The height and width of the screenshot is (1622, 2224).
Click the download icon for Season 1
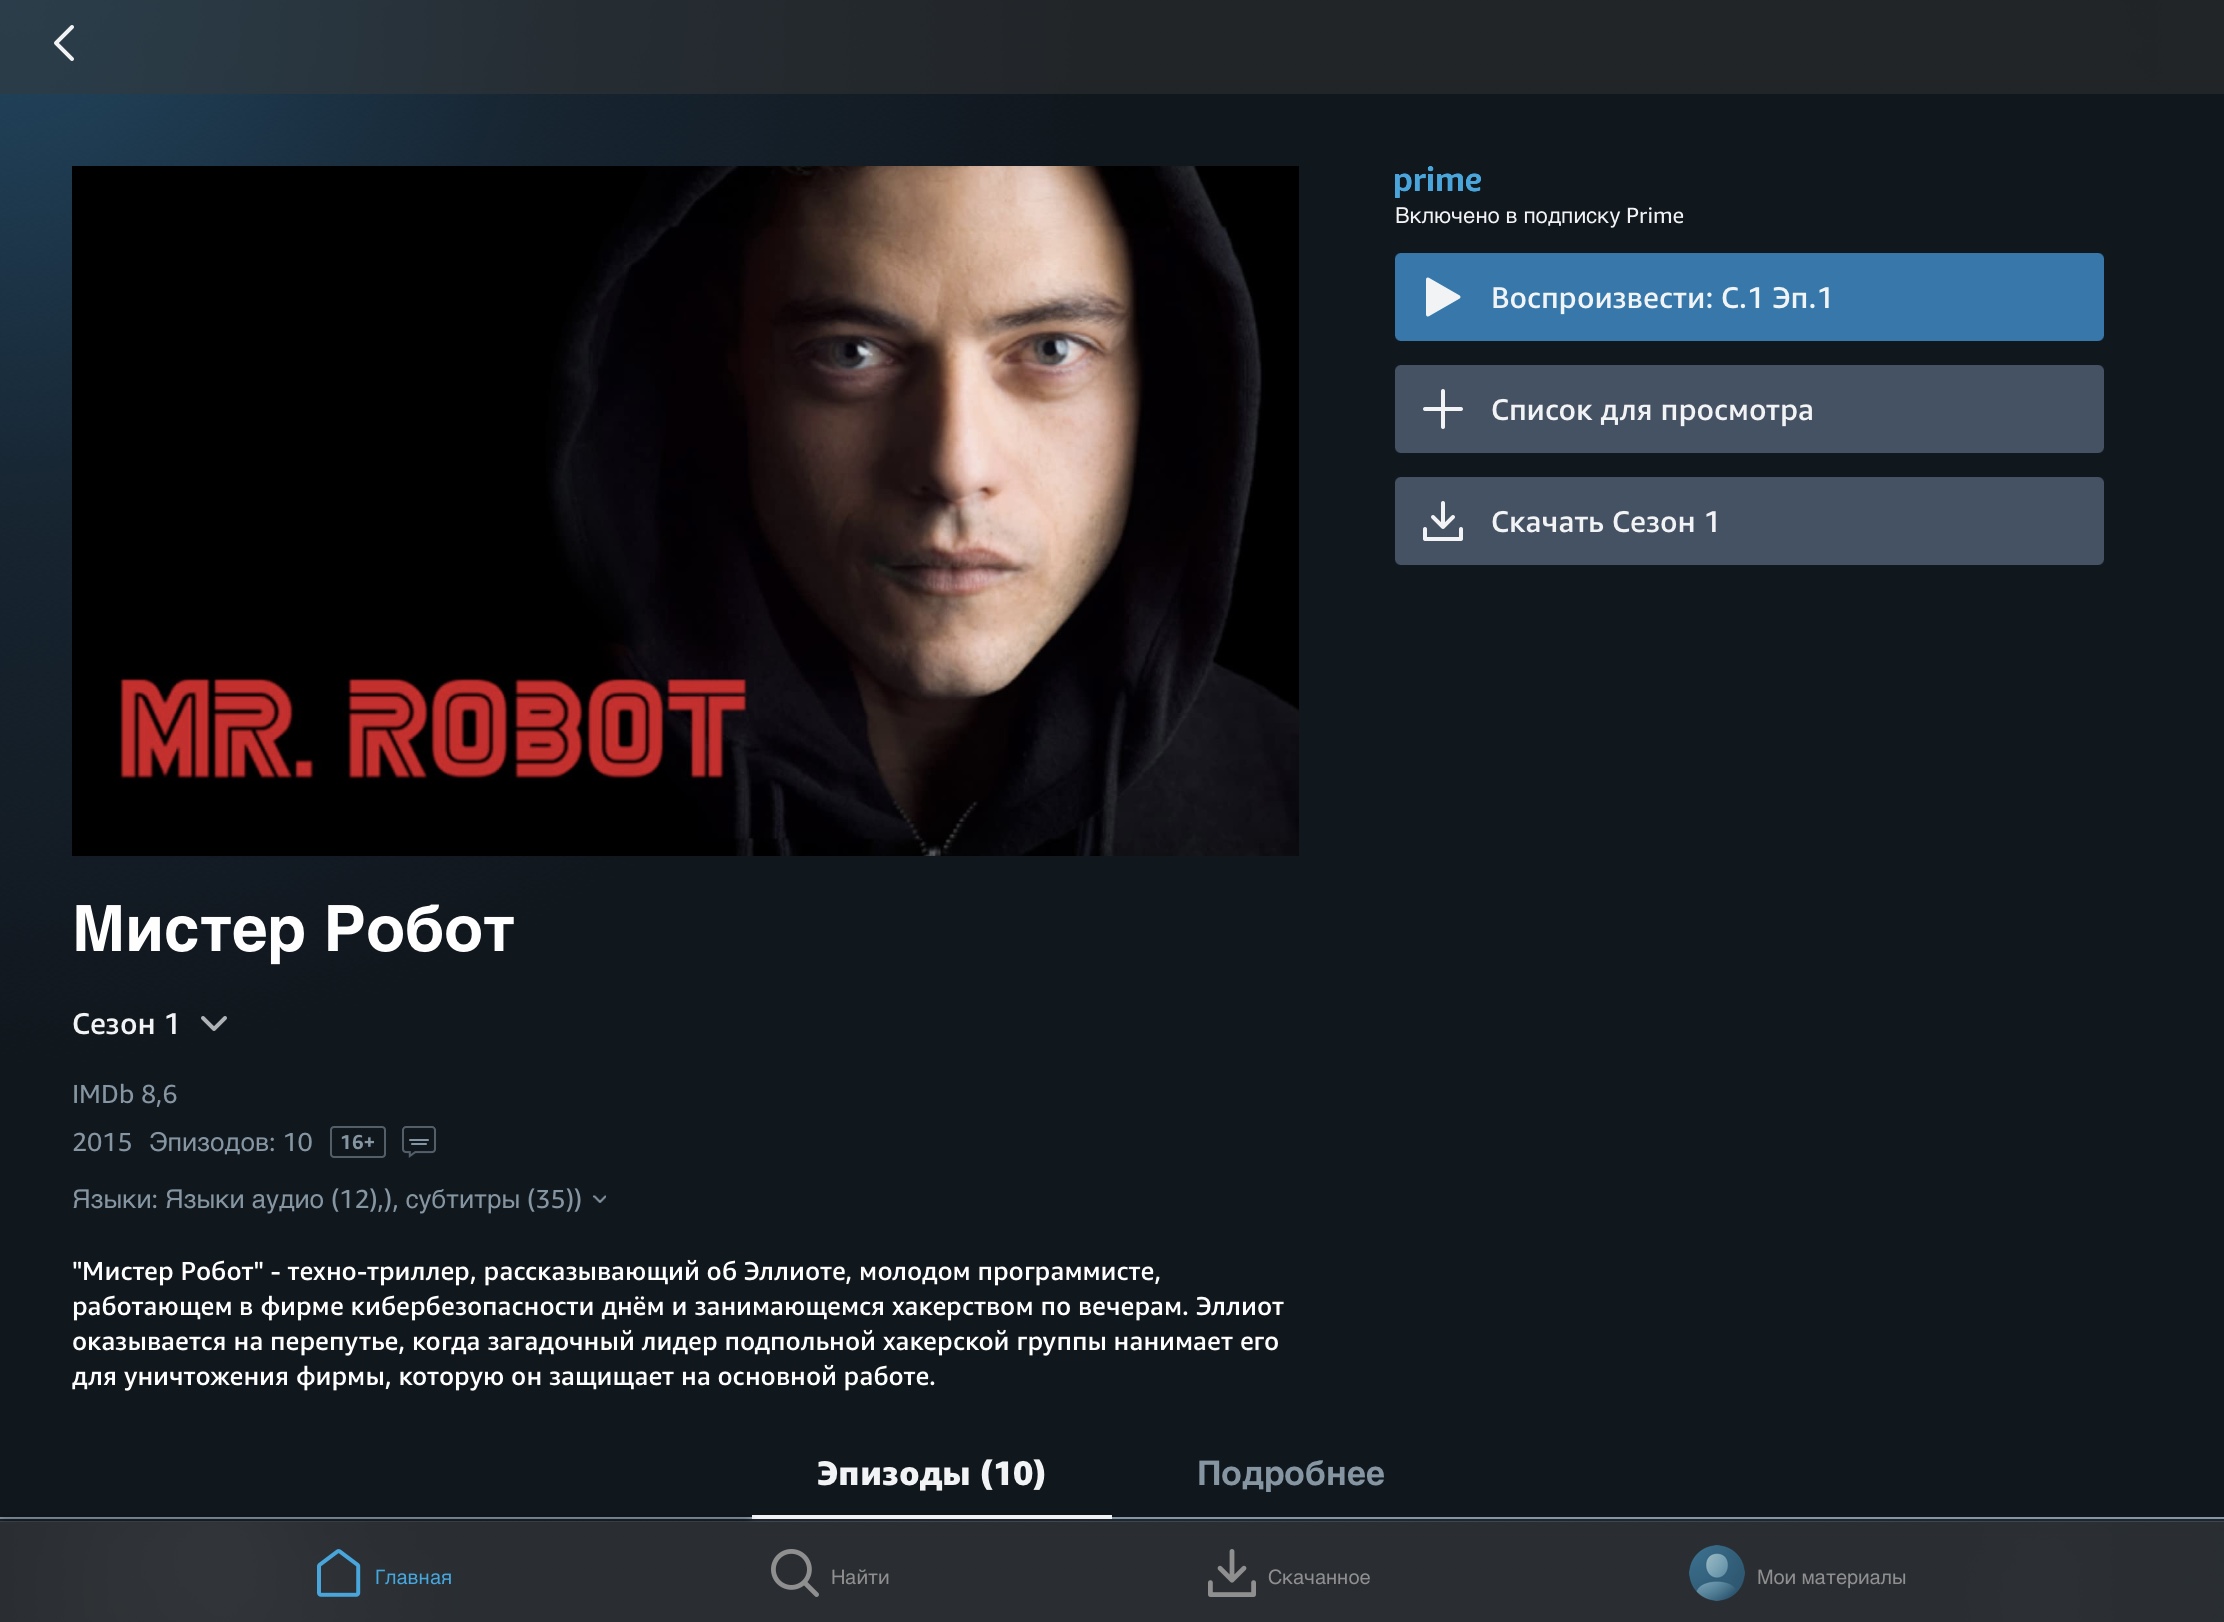[1442, 521]
